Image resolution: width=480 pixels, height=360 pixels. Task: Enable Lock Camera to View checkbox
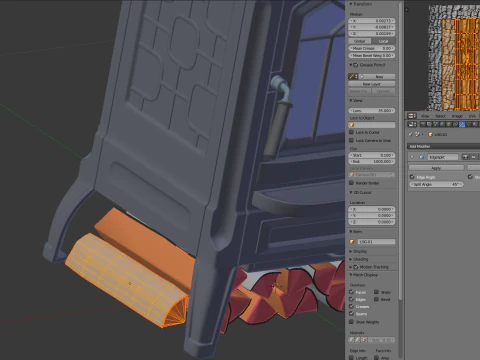pyautogui.click(x=351, y=140)
